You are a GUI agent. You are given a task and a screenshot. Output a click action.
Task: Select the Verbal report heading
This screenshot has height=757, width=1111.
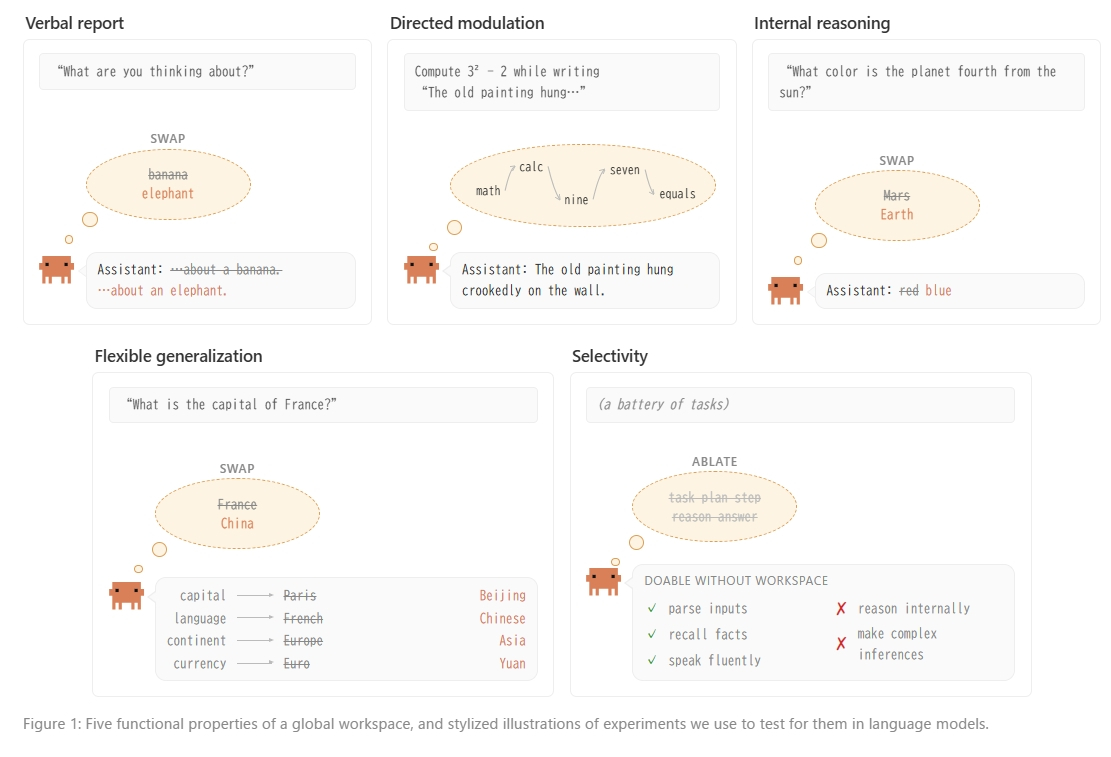tap(74, 23)
